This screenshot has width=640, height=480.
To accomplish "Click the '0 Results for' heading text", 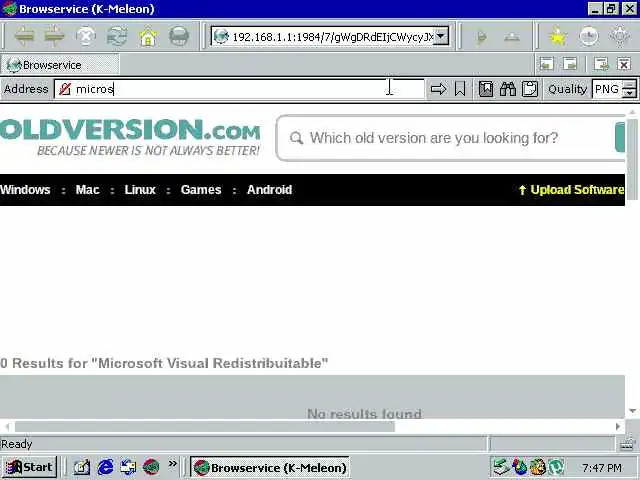I will coord(164,363).
